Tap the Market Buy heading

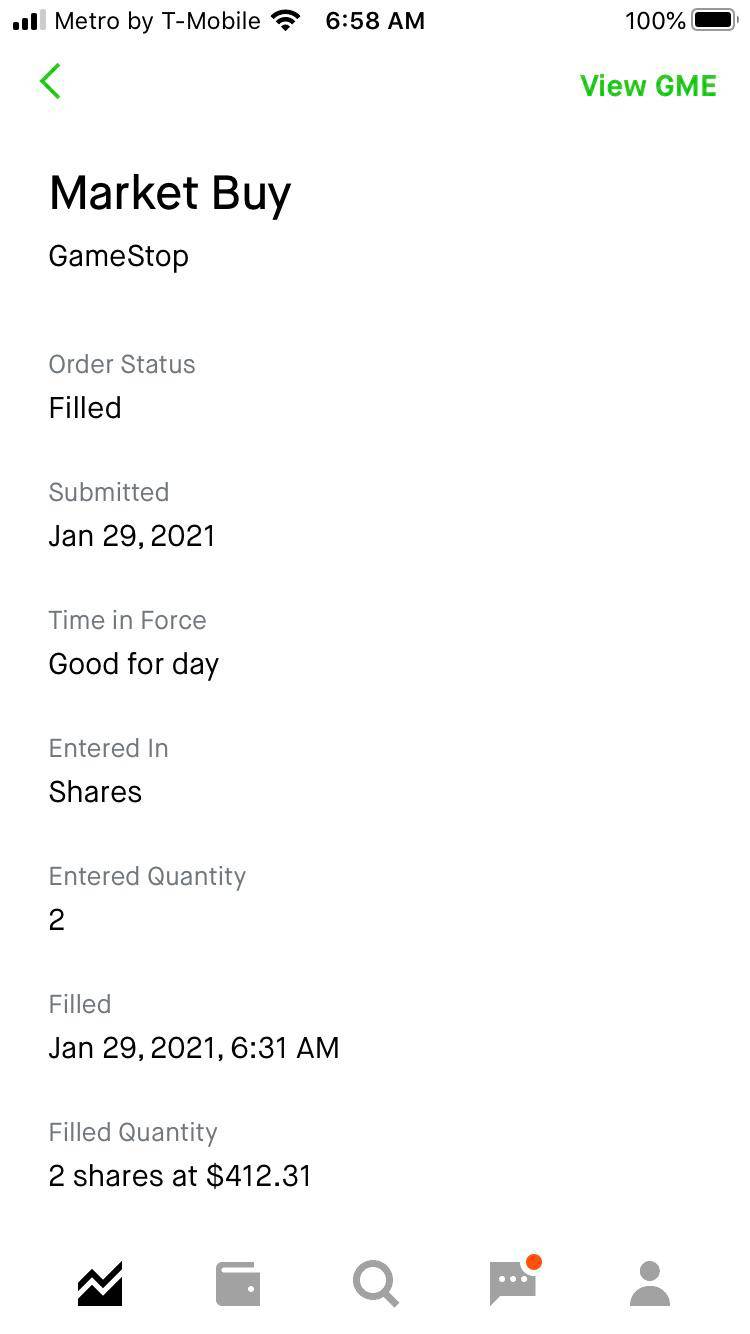(170, 193)
